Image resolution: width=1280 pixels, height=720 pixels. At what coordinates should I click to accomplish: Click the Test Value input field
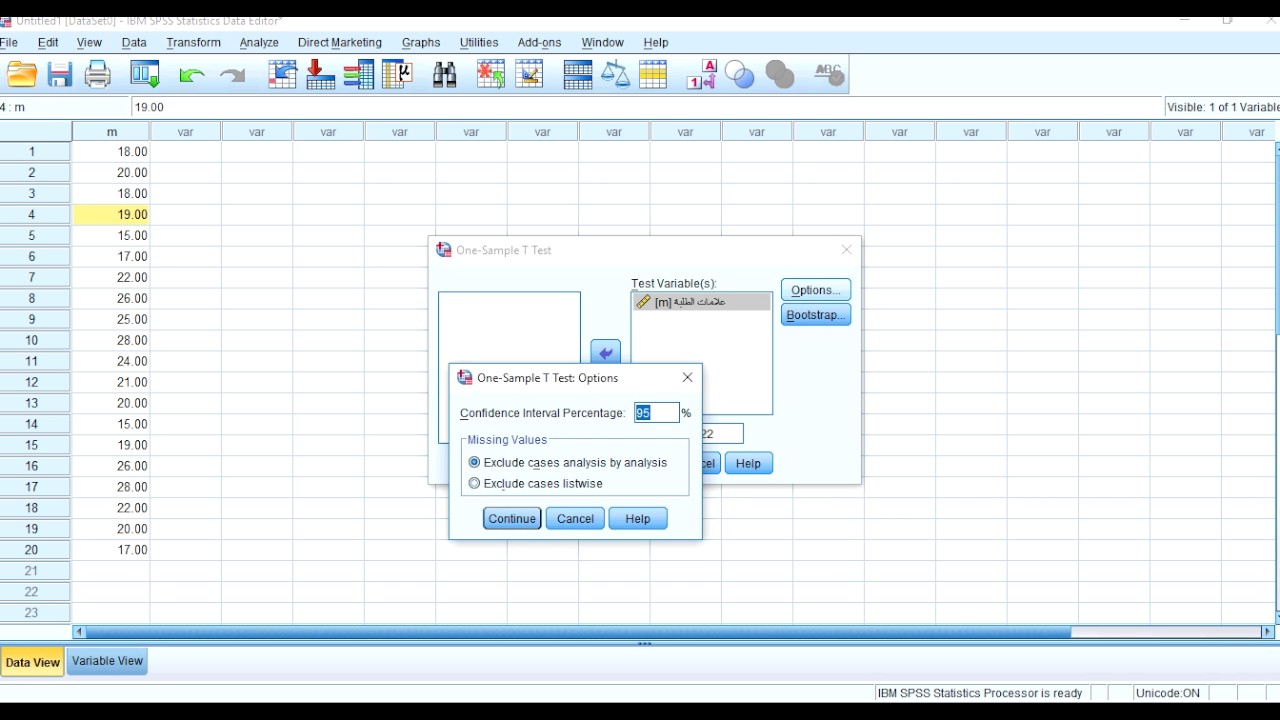coord(722,434)
